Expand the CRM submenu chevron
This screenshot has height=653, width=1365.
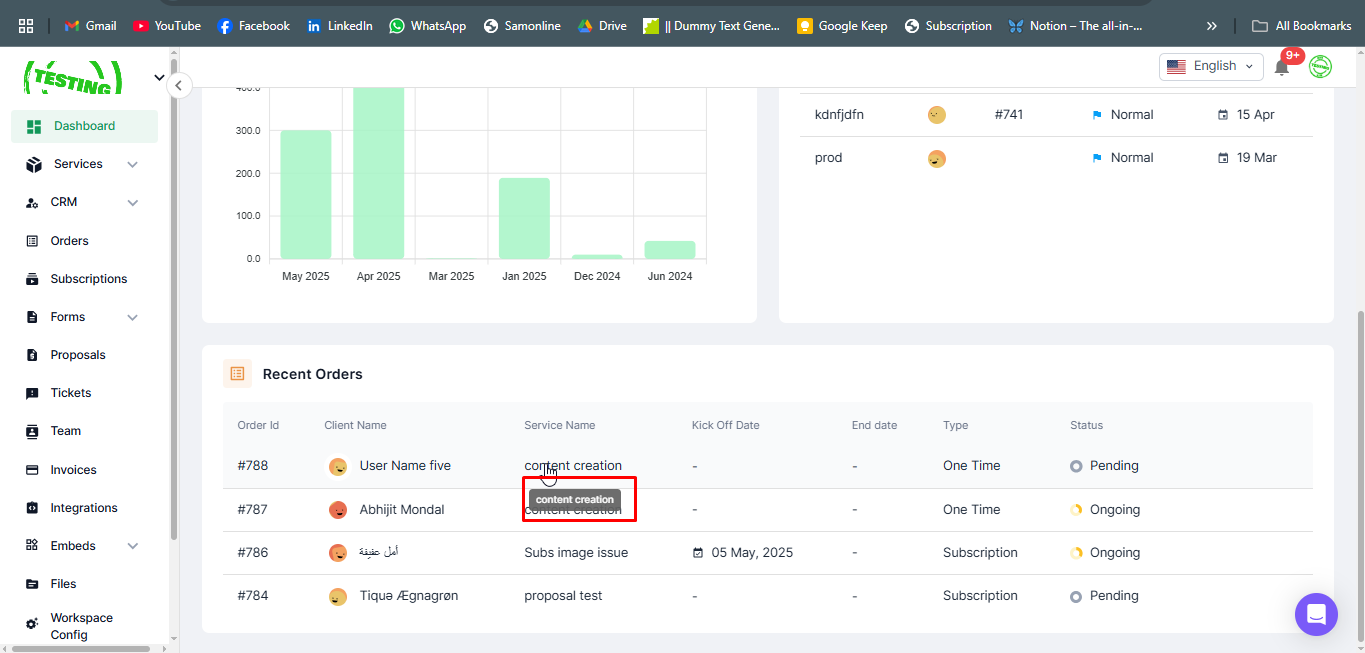click(133, 203)
